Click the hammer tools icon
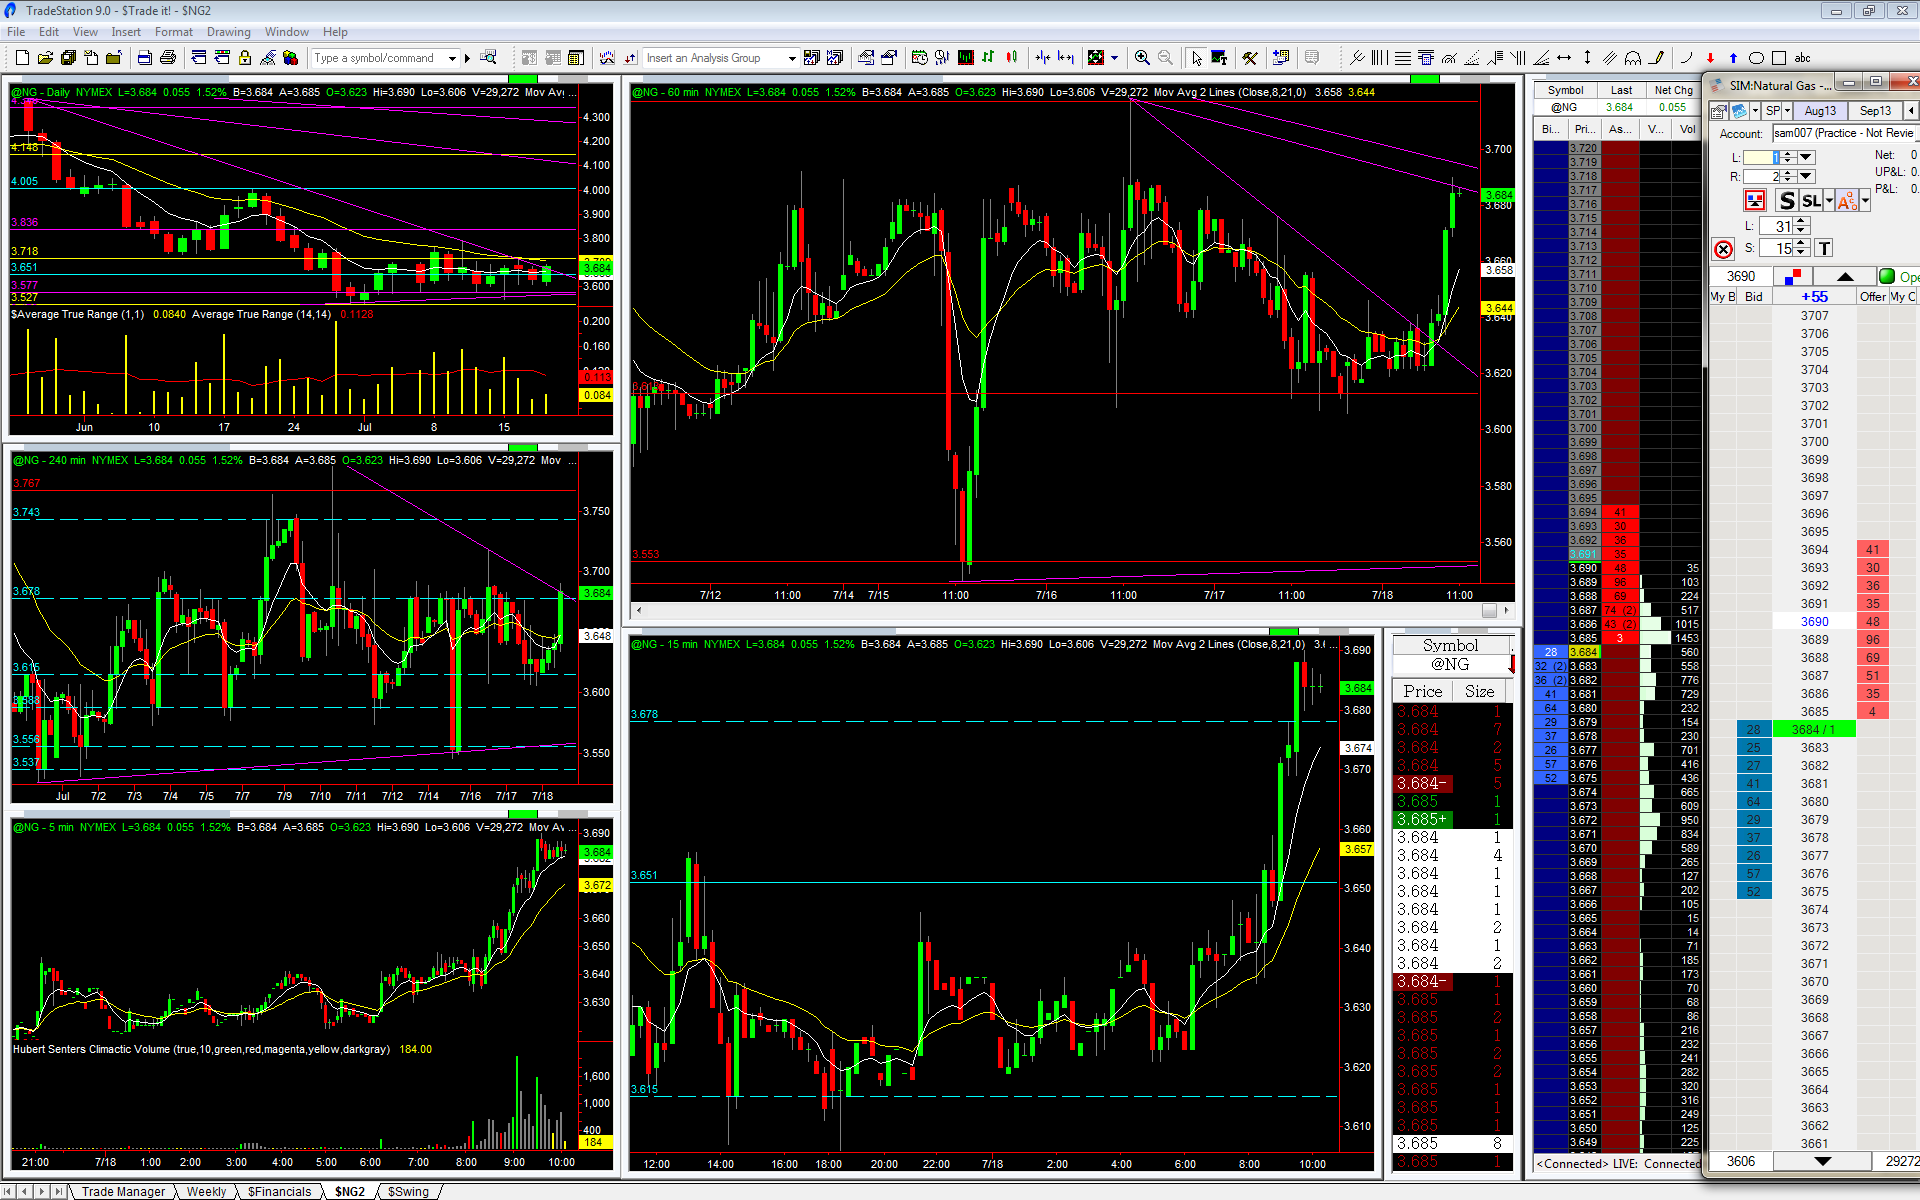 click(x=1250, y=58)
